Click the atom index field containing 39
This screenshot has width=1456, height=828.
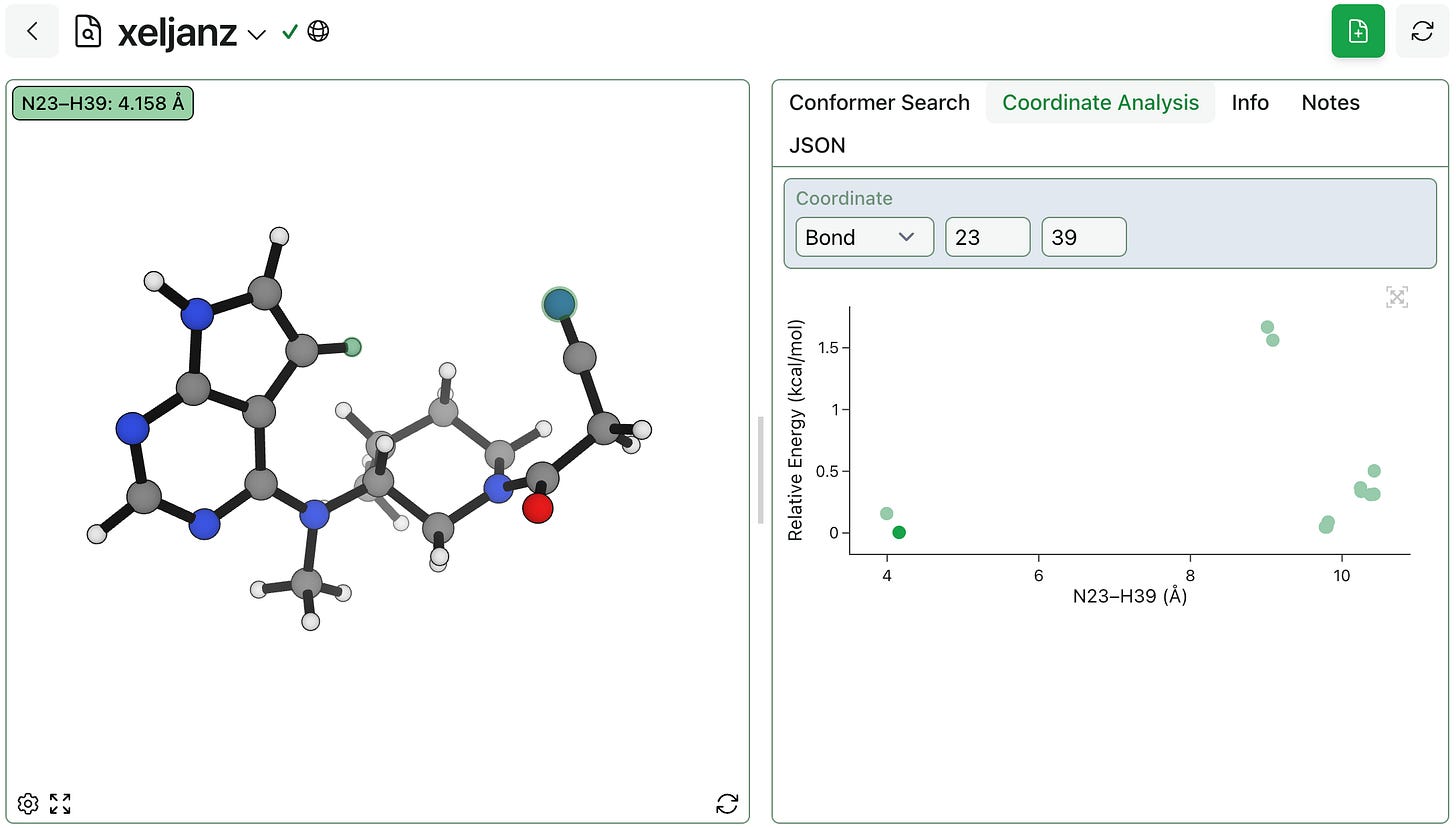click(1084, 237)
